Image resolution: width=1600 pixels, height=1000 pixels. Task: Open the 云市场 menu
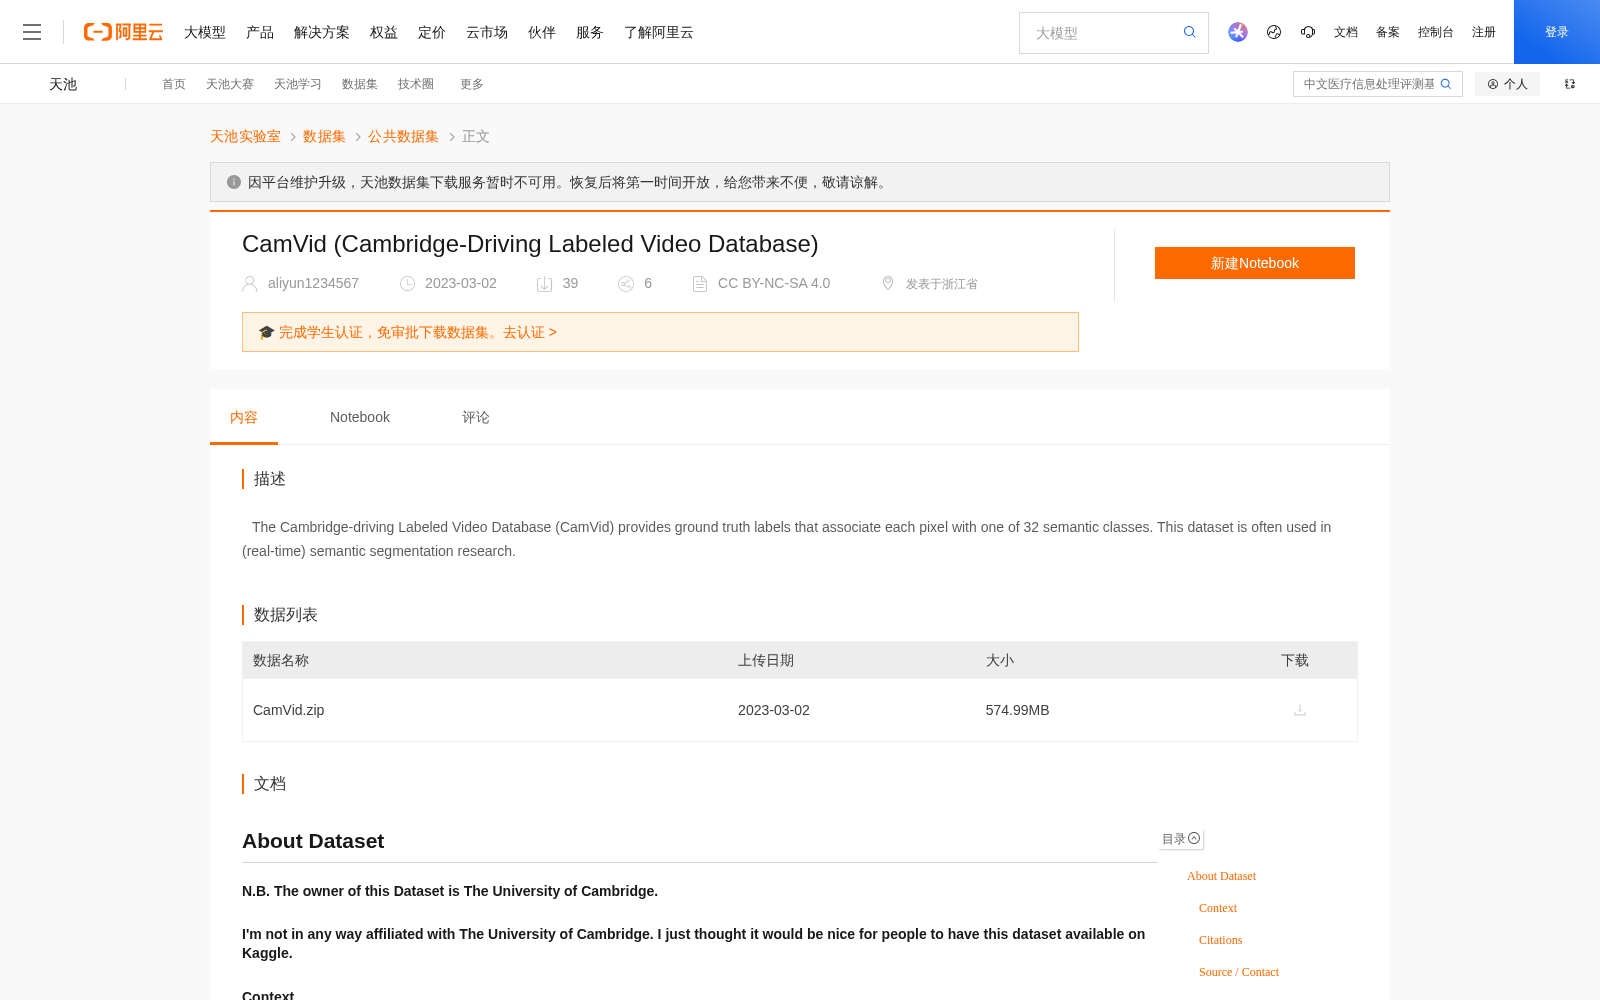pos(487,32)
